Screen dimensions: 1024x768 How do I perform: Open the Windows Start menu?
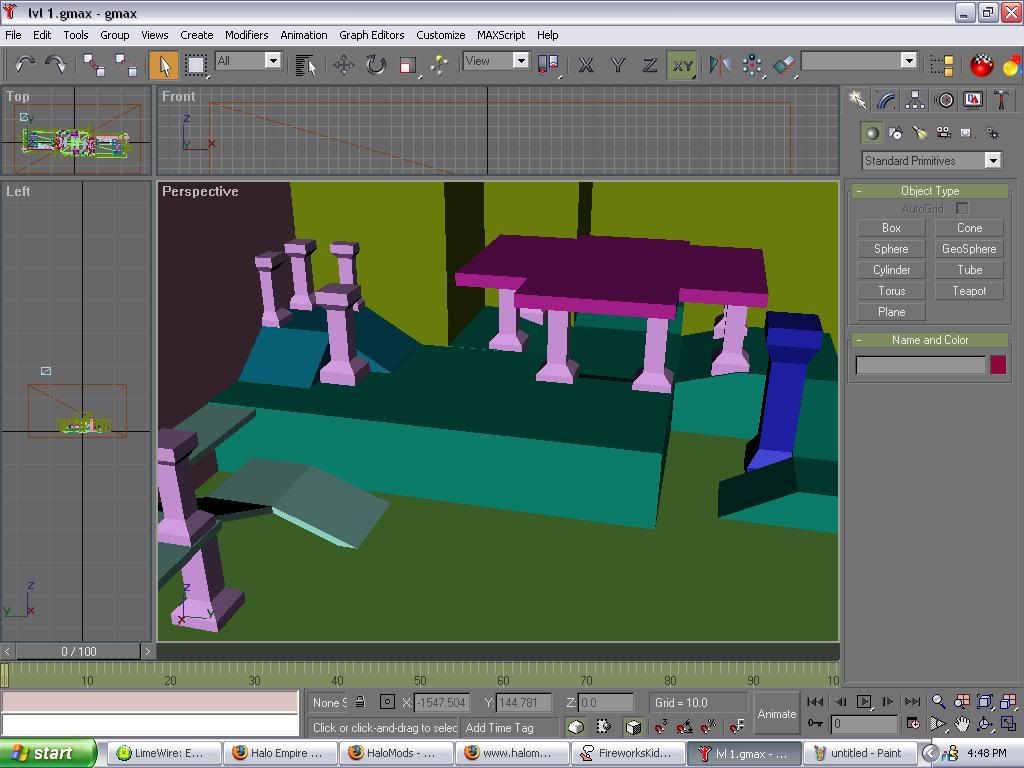(47, 753)
